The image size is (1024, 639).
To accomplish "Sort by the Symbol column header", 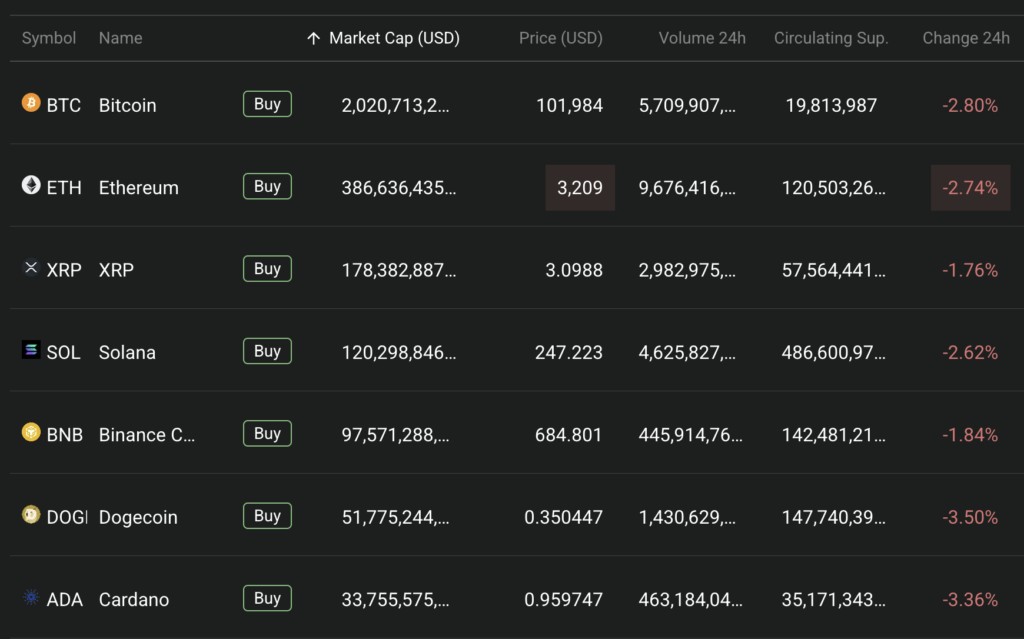I will pos(49,38).
